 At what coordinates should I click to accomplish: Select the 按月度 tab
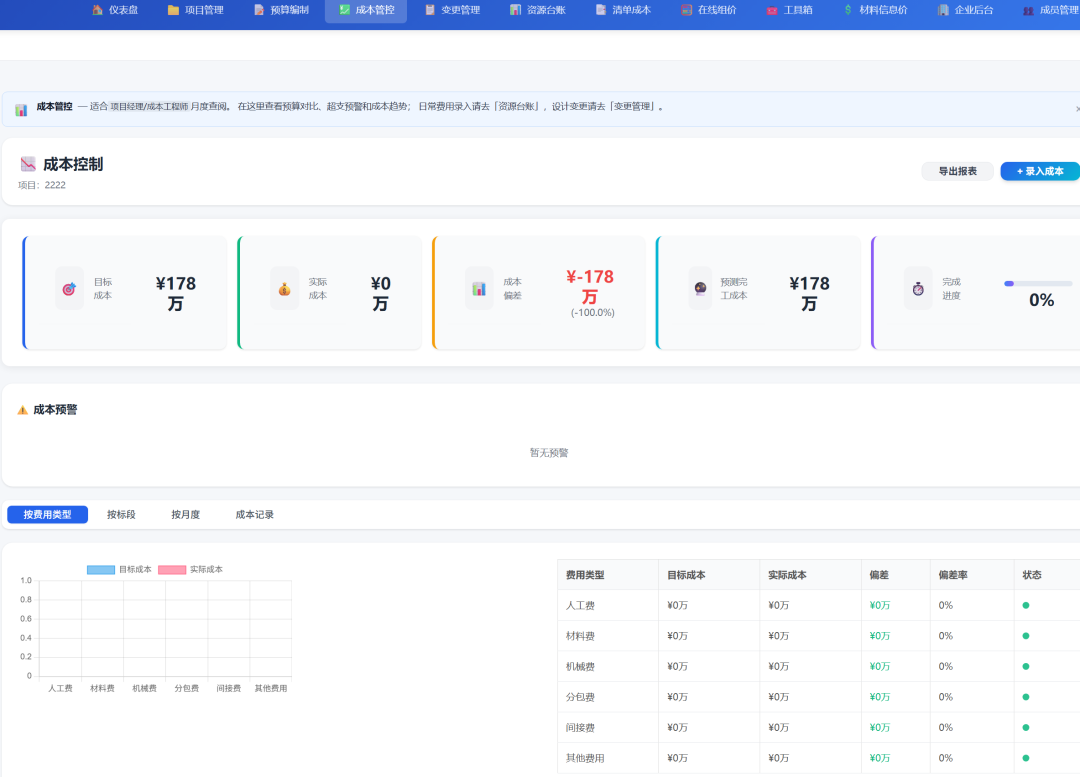185,515
